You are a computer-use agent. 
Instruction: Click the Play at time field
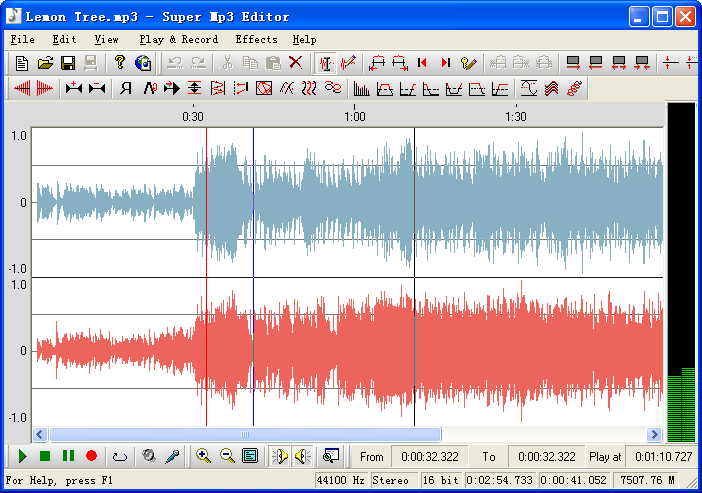point(663,457)
